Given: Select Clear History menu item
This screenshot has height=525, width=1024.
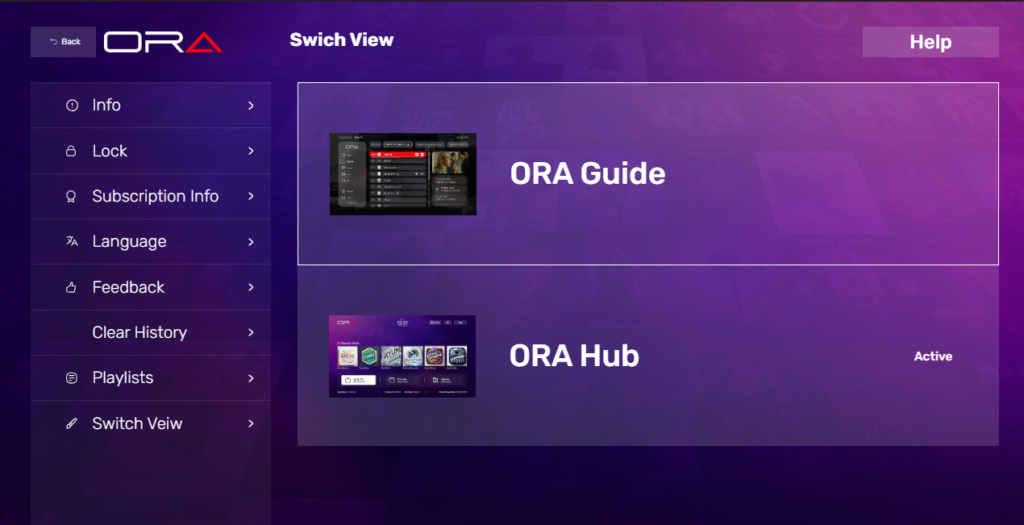Looking at the screenshot, I should click(x=151, y=332).
